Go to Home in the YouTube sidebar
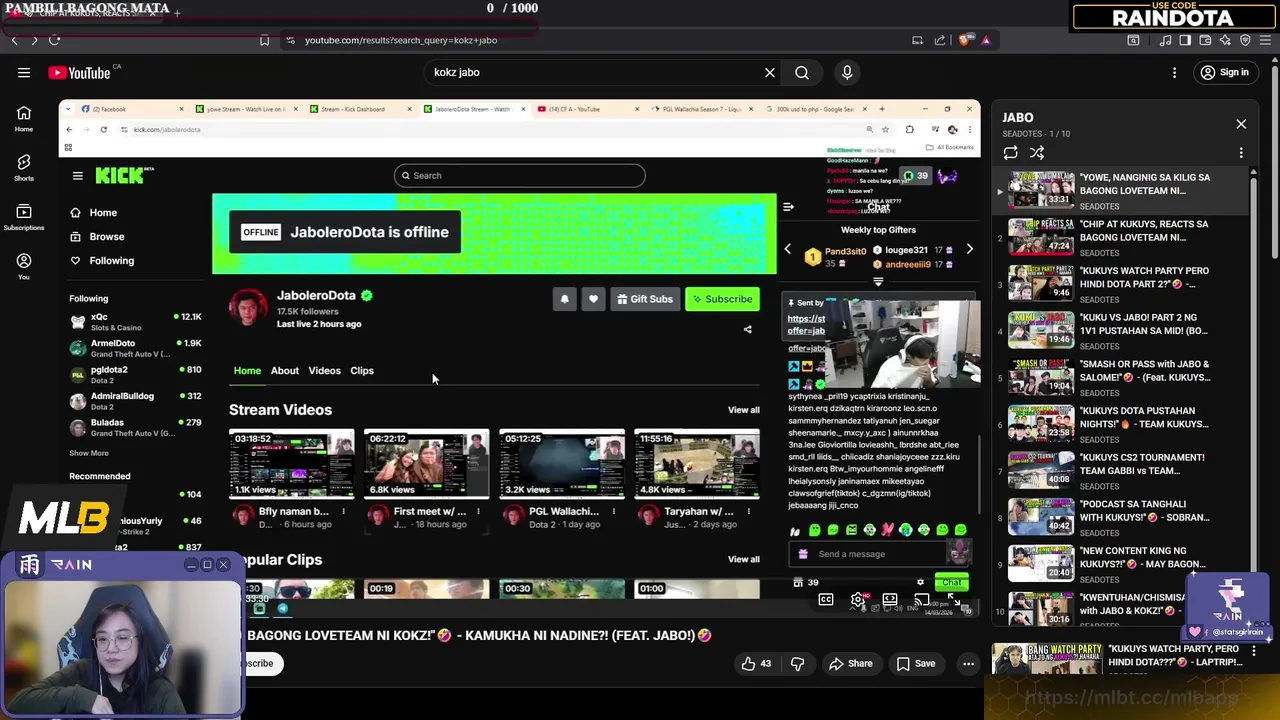Viewport: 1280px width, 720px height. point(24,118)
